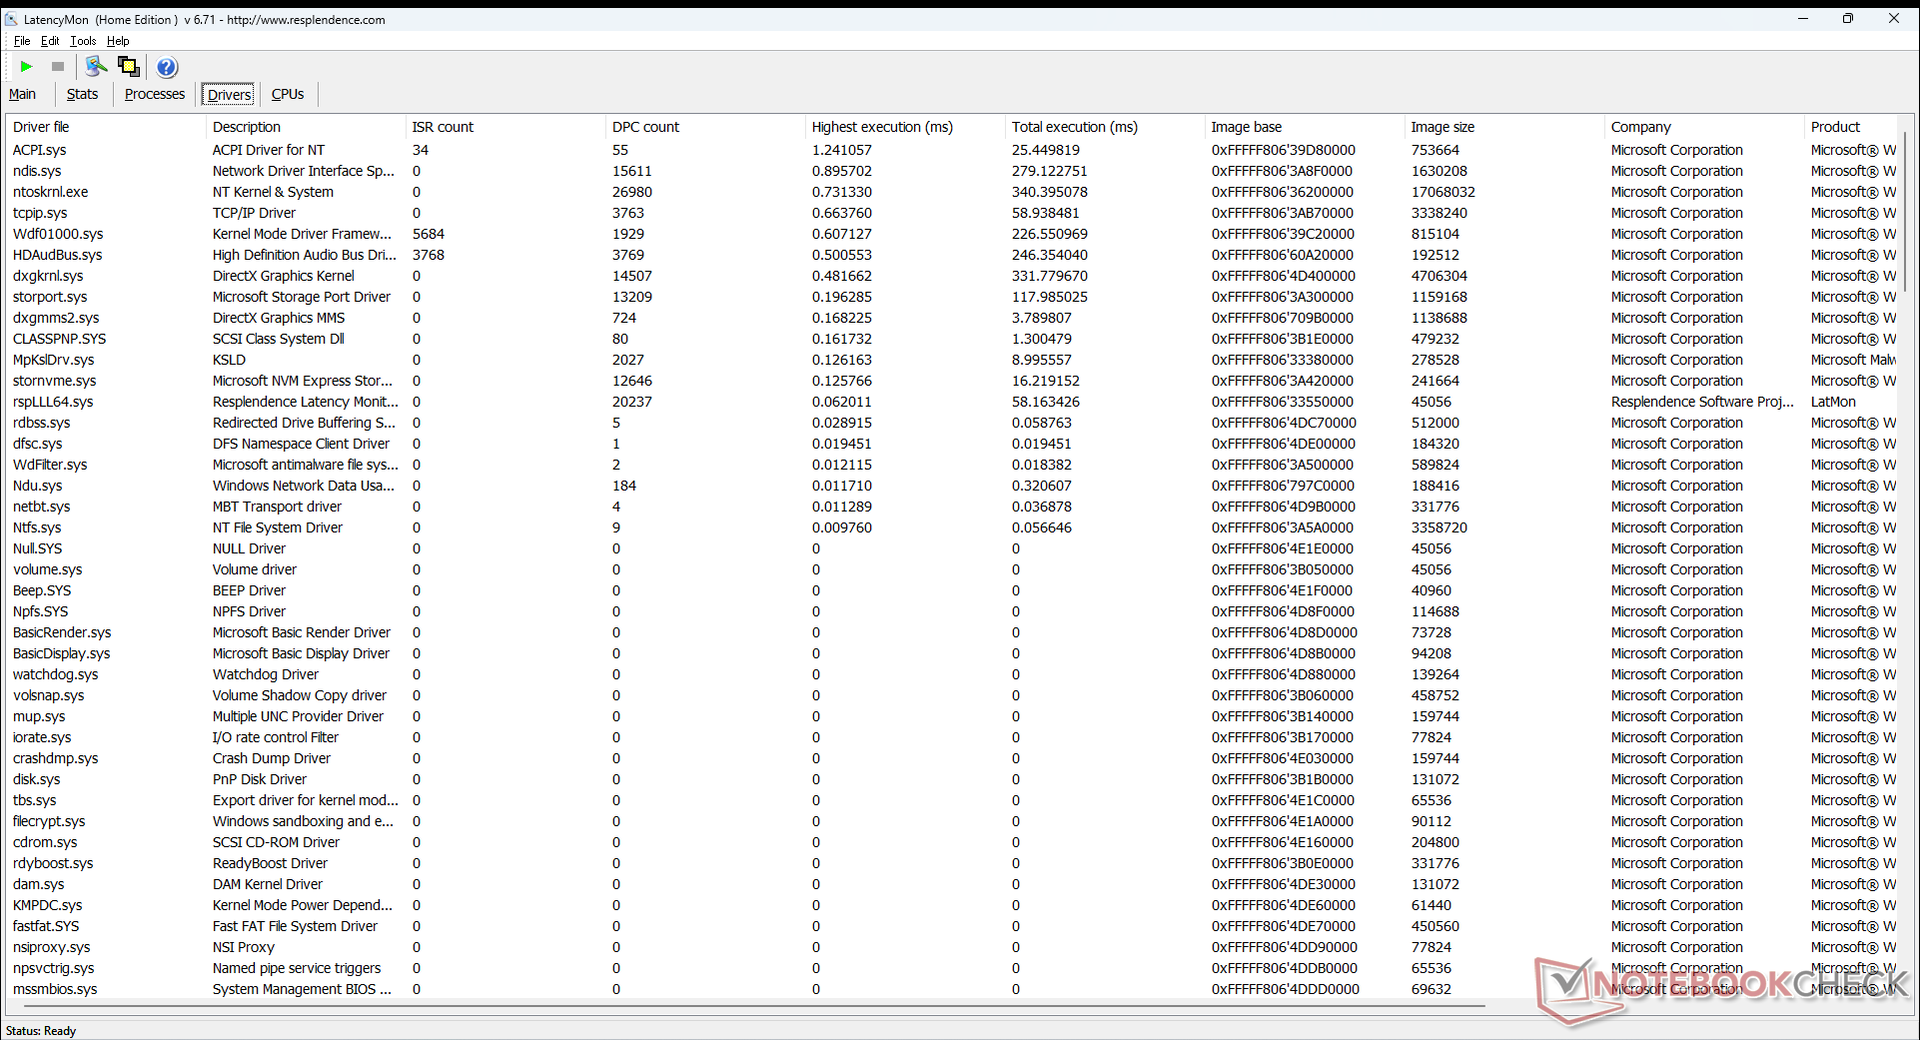This screenshot has height=1040, width=1920.
Task: Click image base 0xFFFFF806'36200000
Action: (1283, 192)
